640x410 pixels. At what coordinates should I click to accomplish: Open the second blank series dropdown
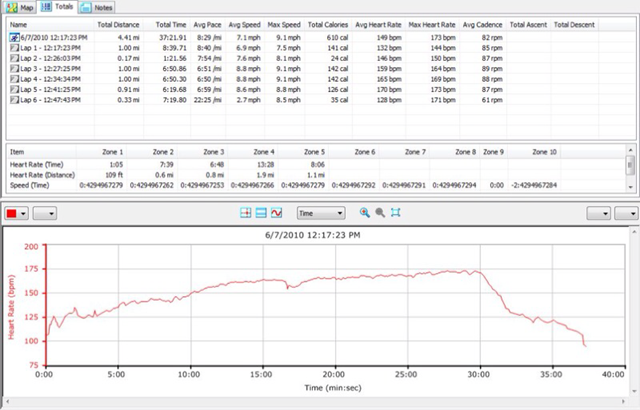tap(45, 213)
